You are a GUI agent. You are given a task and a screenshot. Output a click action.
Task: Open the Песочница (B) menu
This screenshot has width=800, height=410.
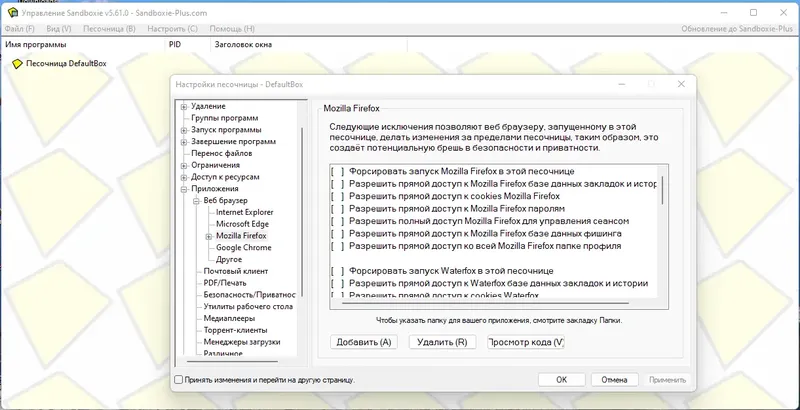click(x=109, y=29)
